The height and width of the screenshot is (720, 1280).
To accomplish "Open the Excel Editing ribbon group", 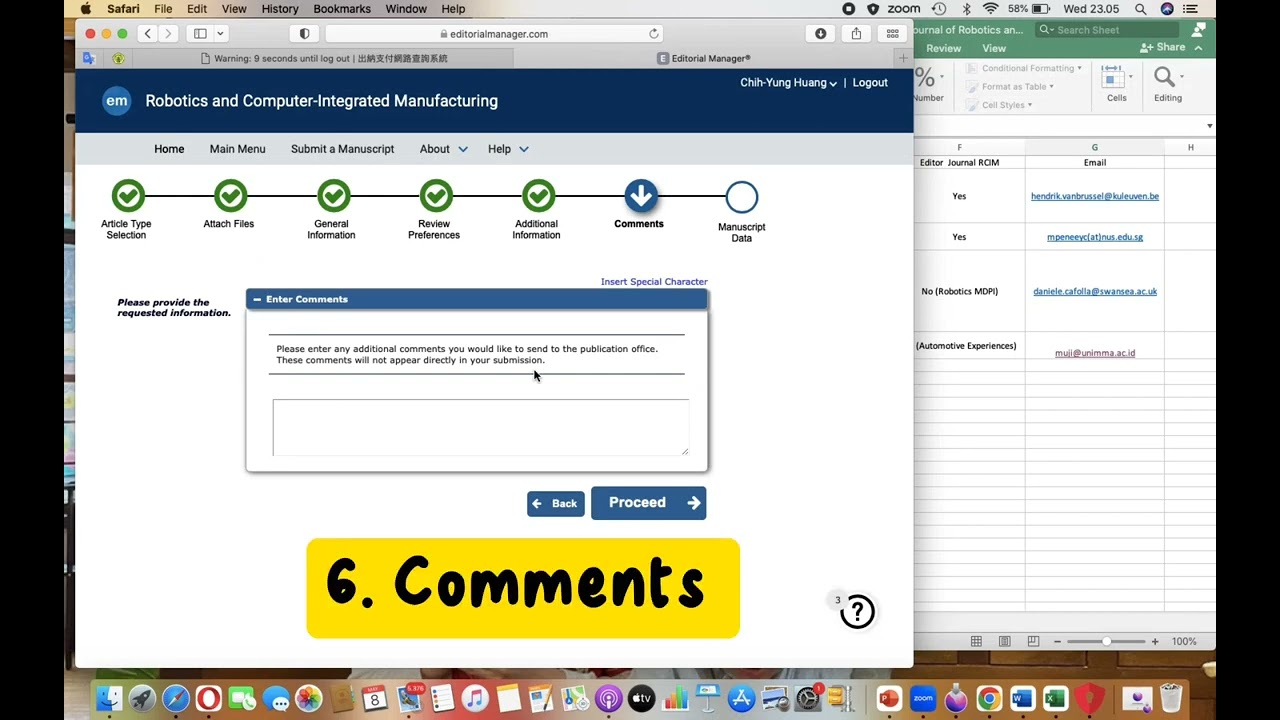I will (1167, 84).
